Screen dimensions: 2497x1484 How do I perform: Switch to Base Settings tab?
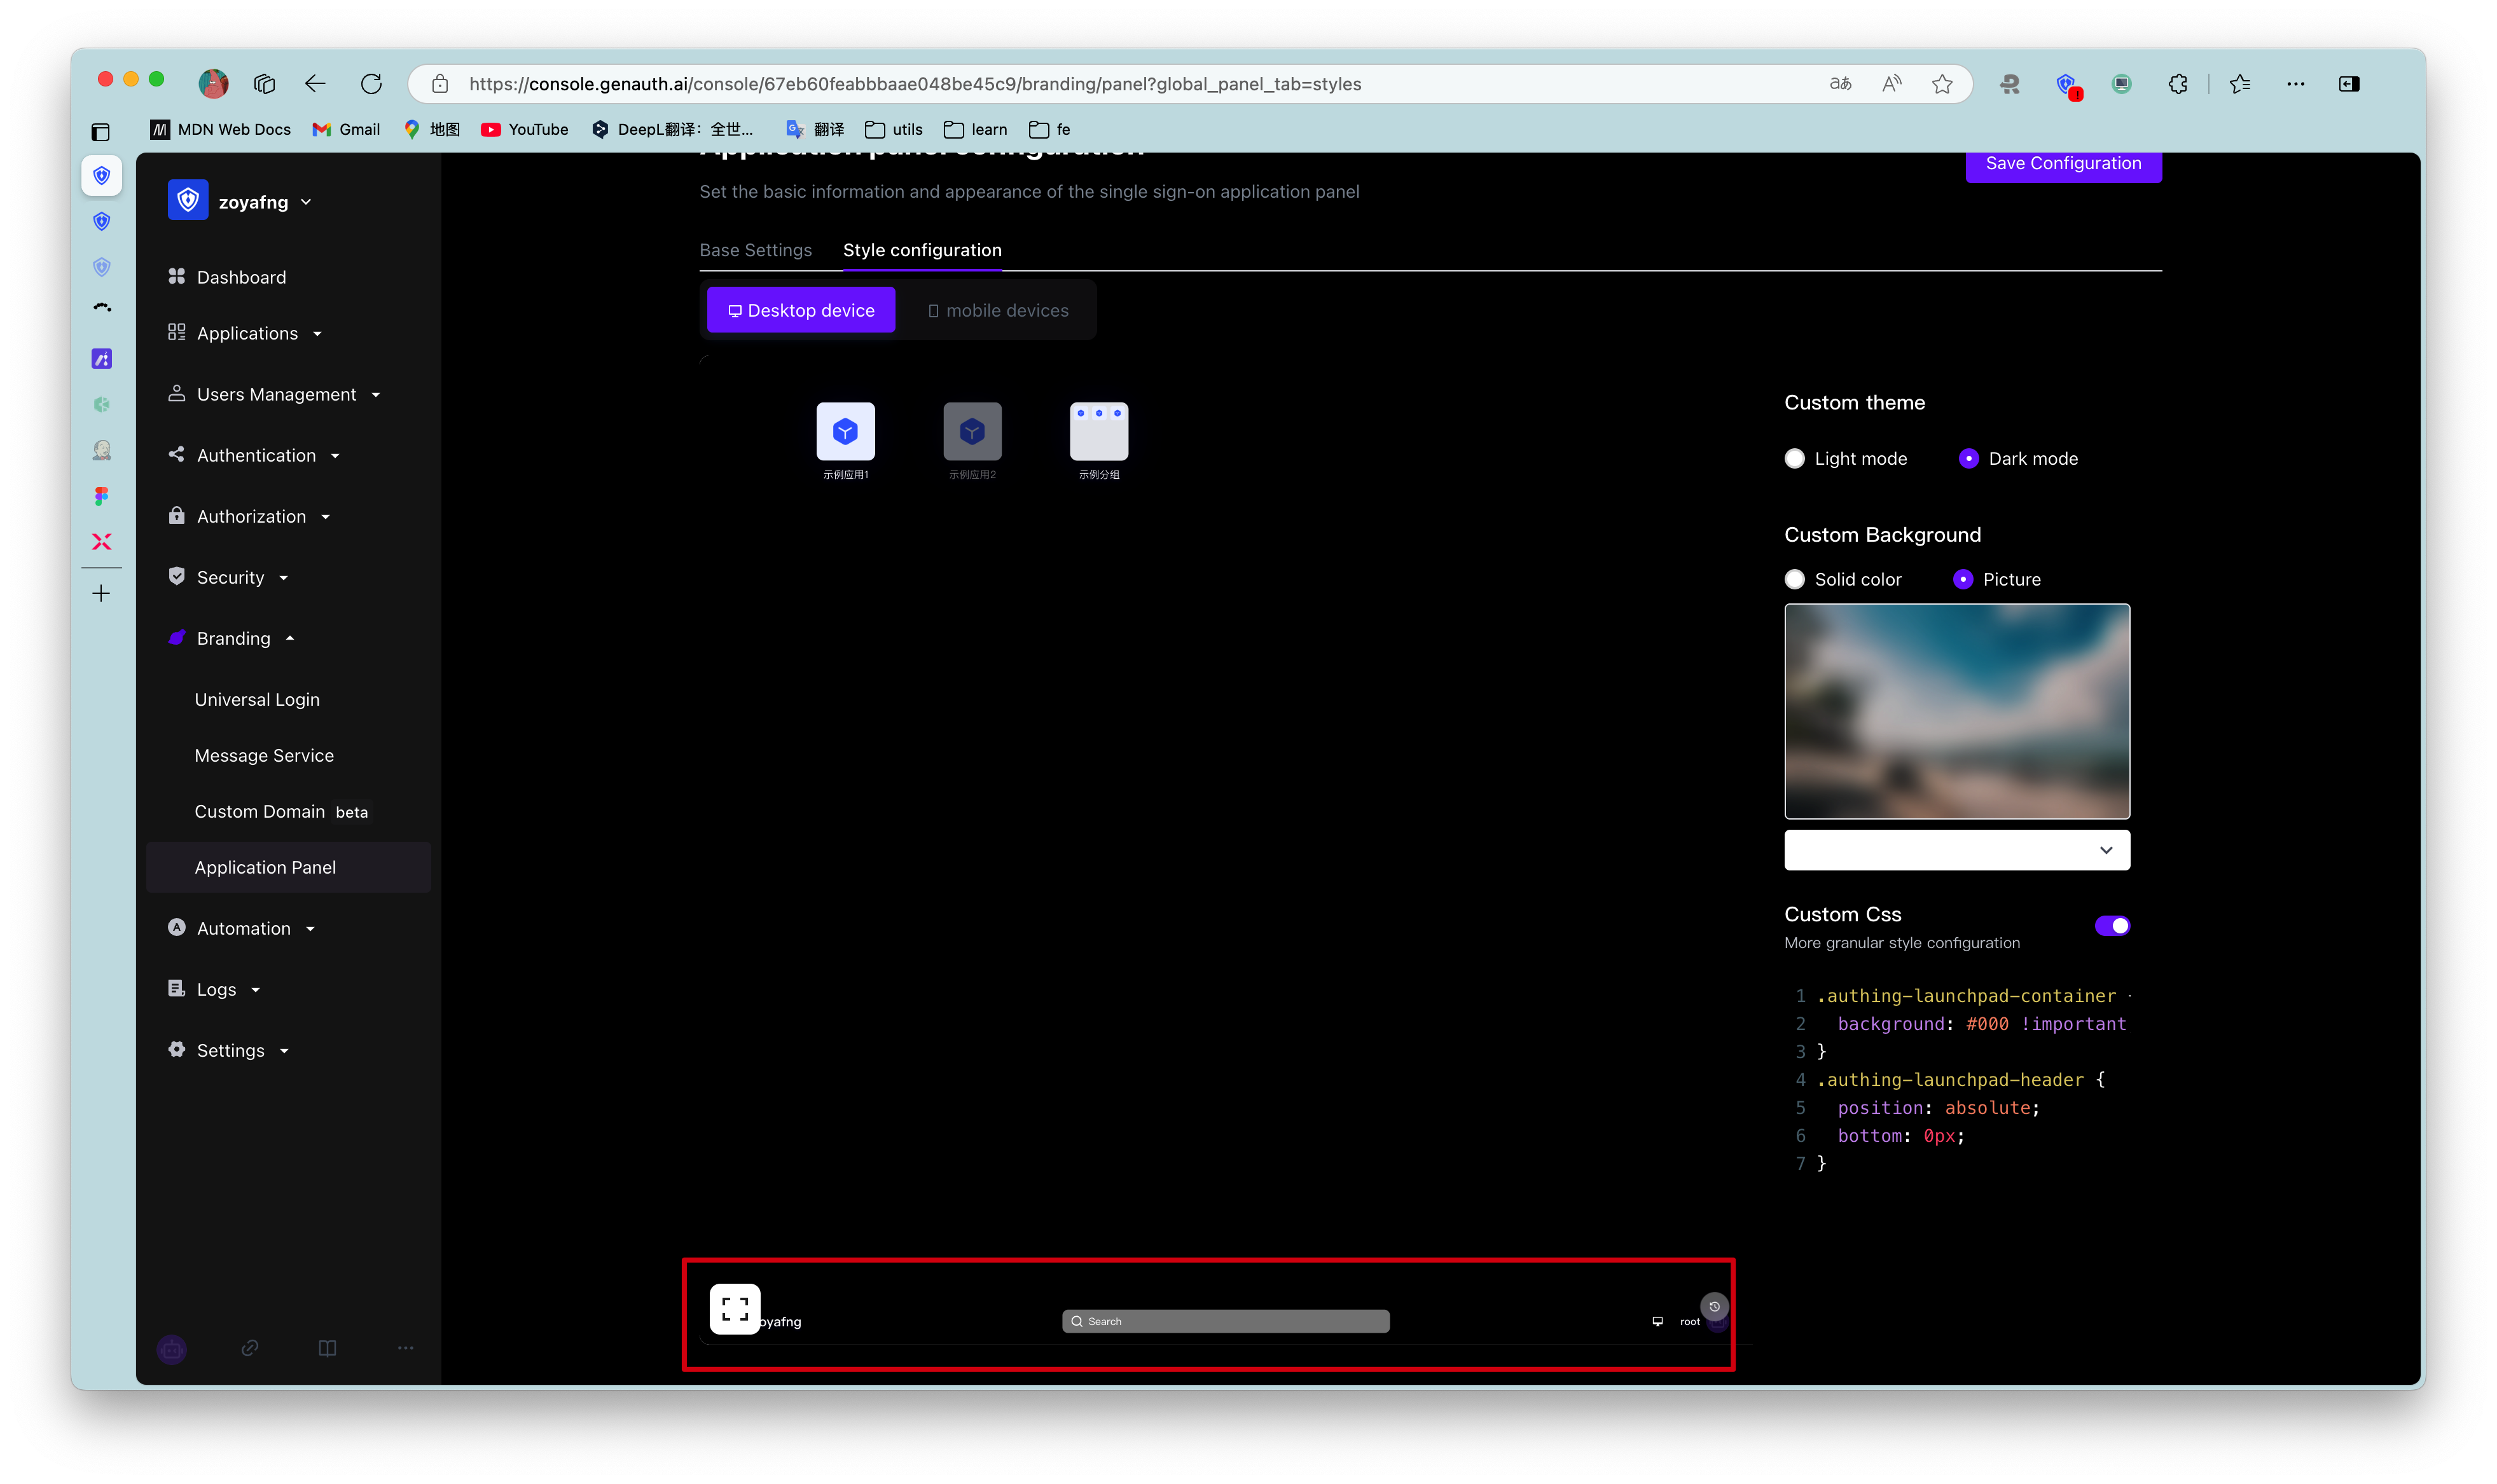click(x=755, y=250)
